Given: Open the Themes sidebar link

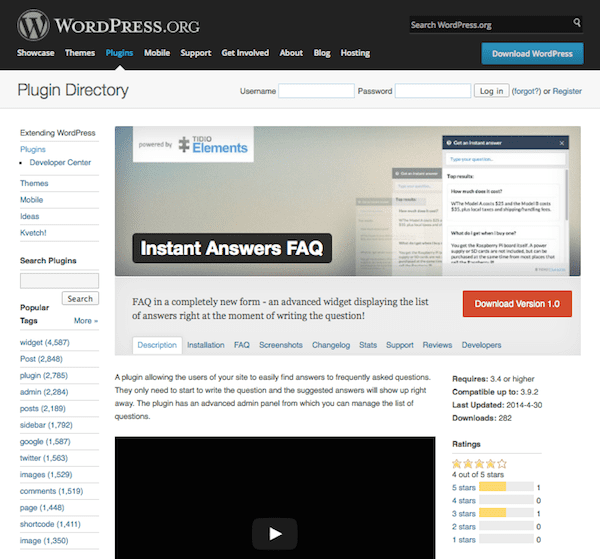Looking at the screenshot, I should (x=34, y=183).
